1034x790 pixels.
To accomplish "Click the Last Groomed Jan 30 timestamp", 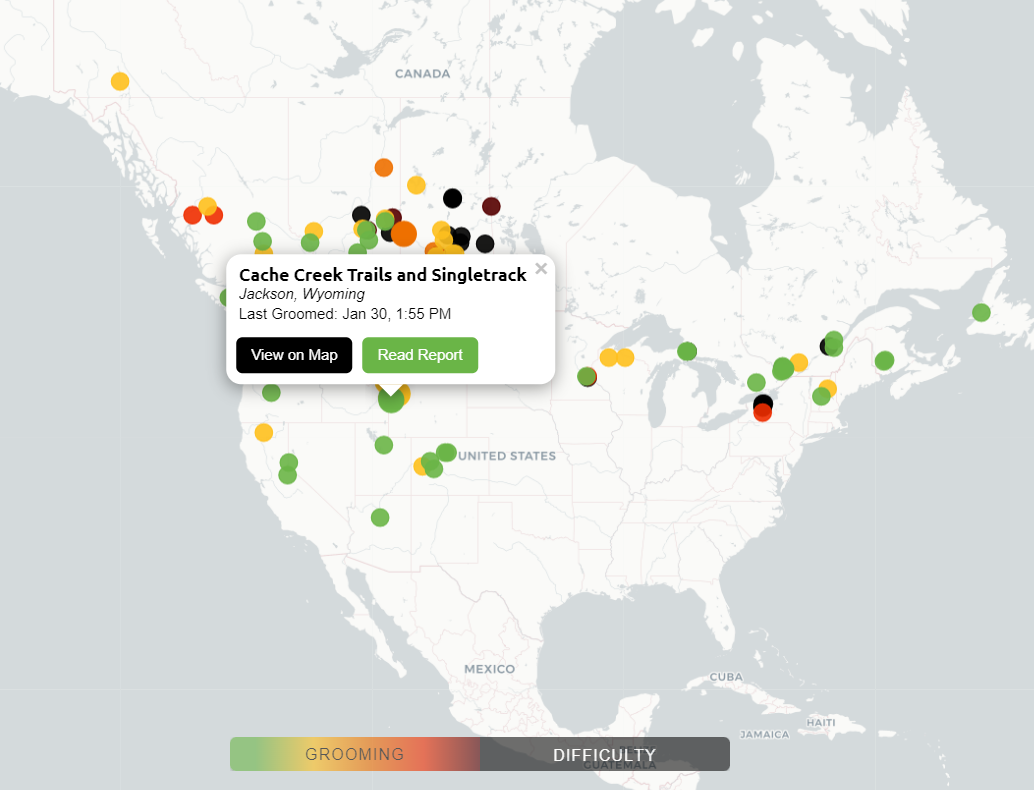I will pos(345,314).
